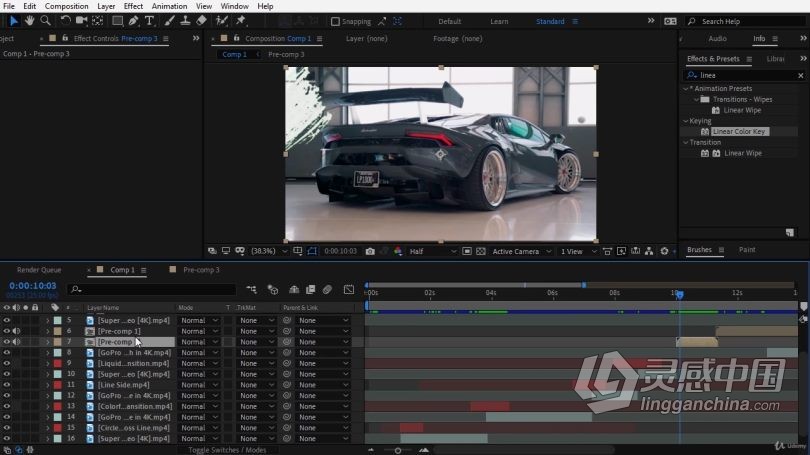Screen dimensions: 810x455
Task: Click the red label swatch of layer 9
Action: click(x=57, y=364)
